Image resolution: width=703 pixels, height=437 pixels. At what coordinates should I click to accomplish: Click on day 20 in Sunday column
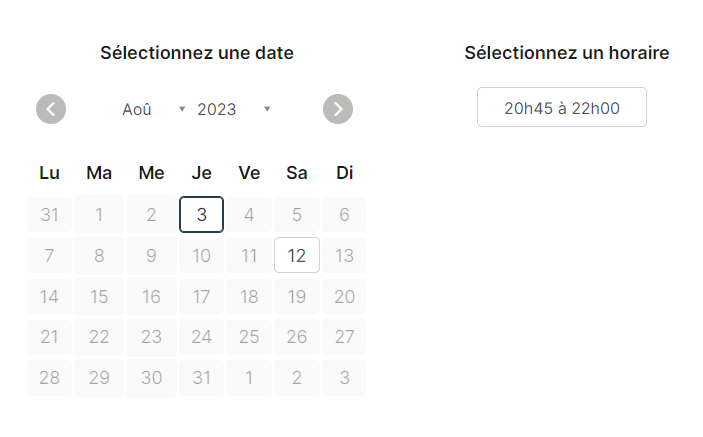point(344,296)
